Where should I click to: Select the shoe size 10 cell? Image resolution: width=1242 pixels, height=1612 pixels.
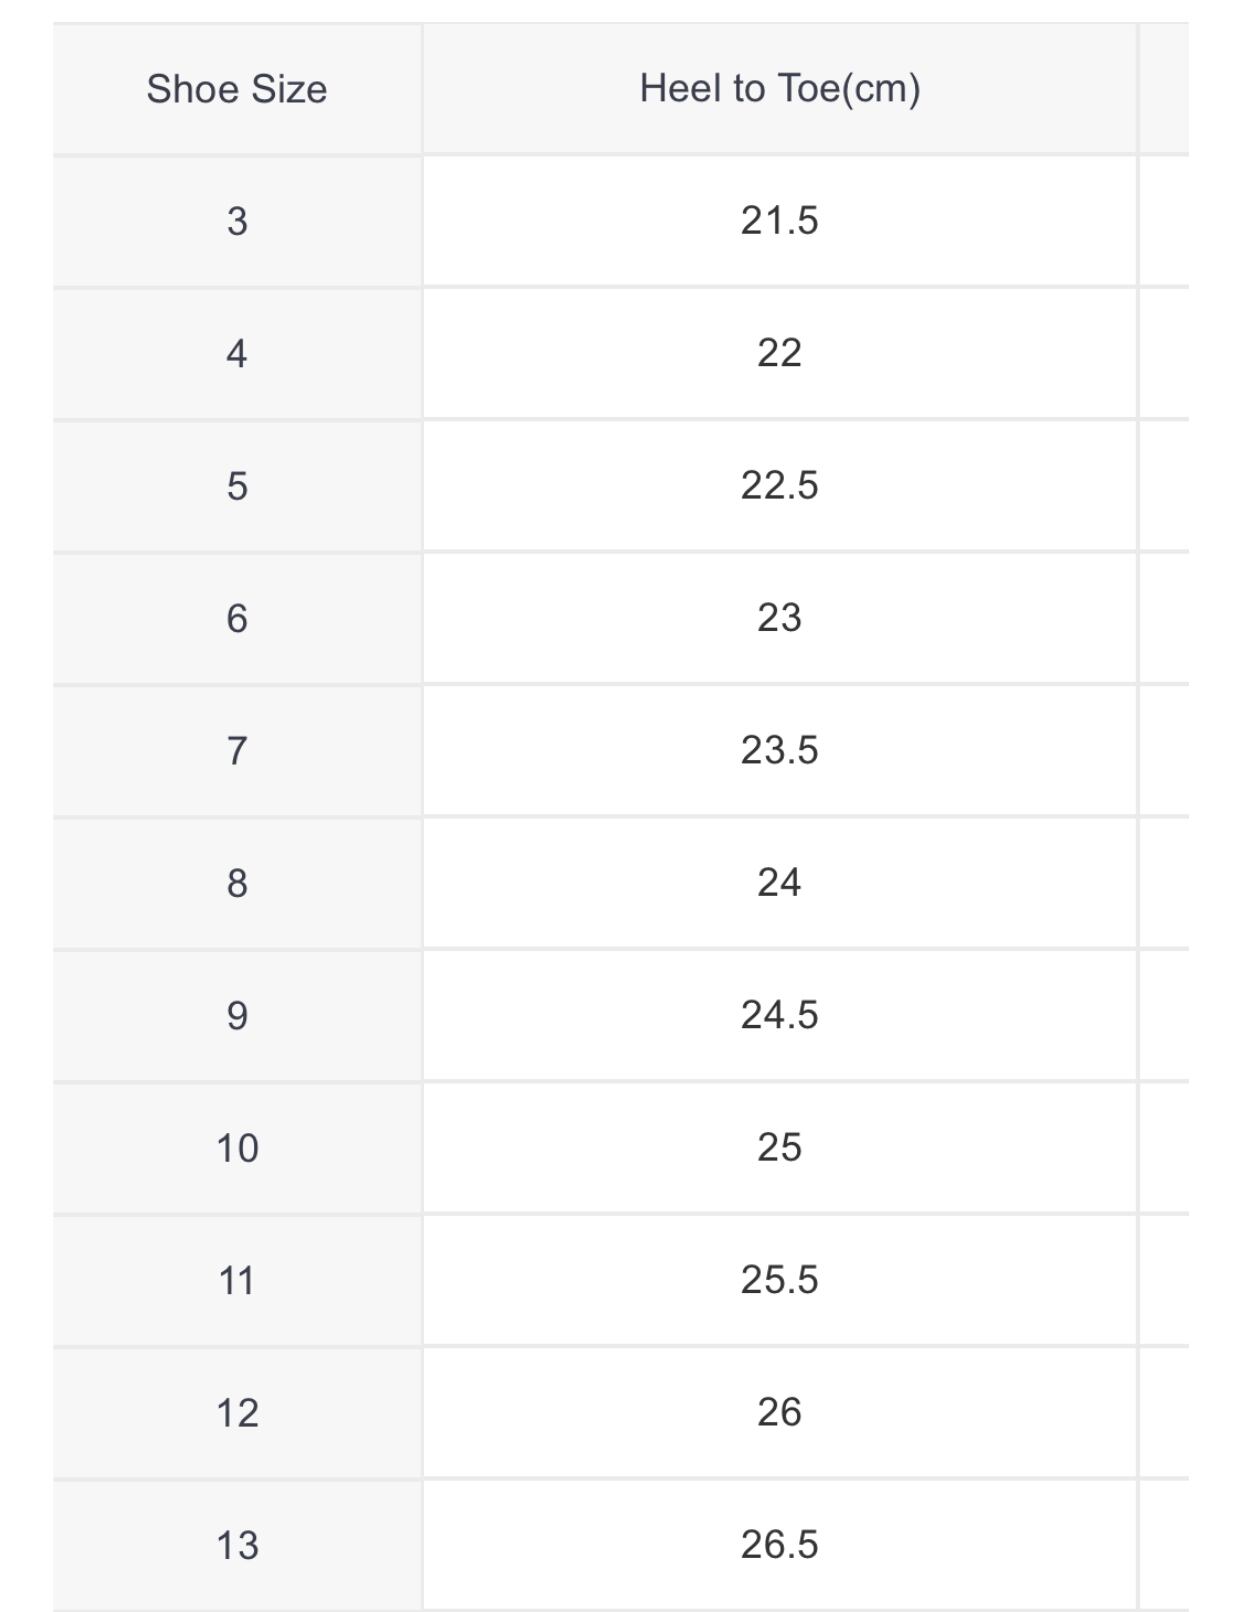(237, 1148)
